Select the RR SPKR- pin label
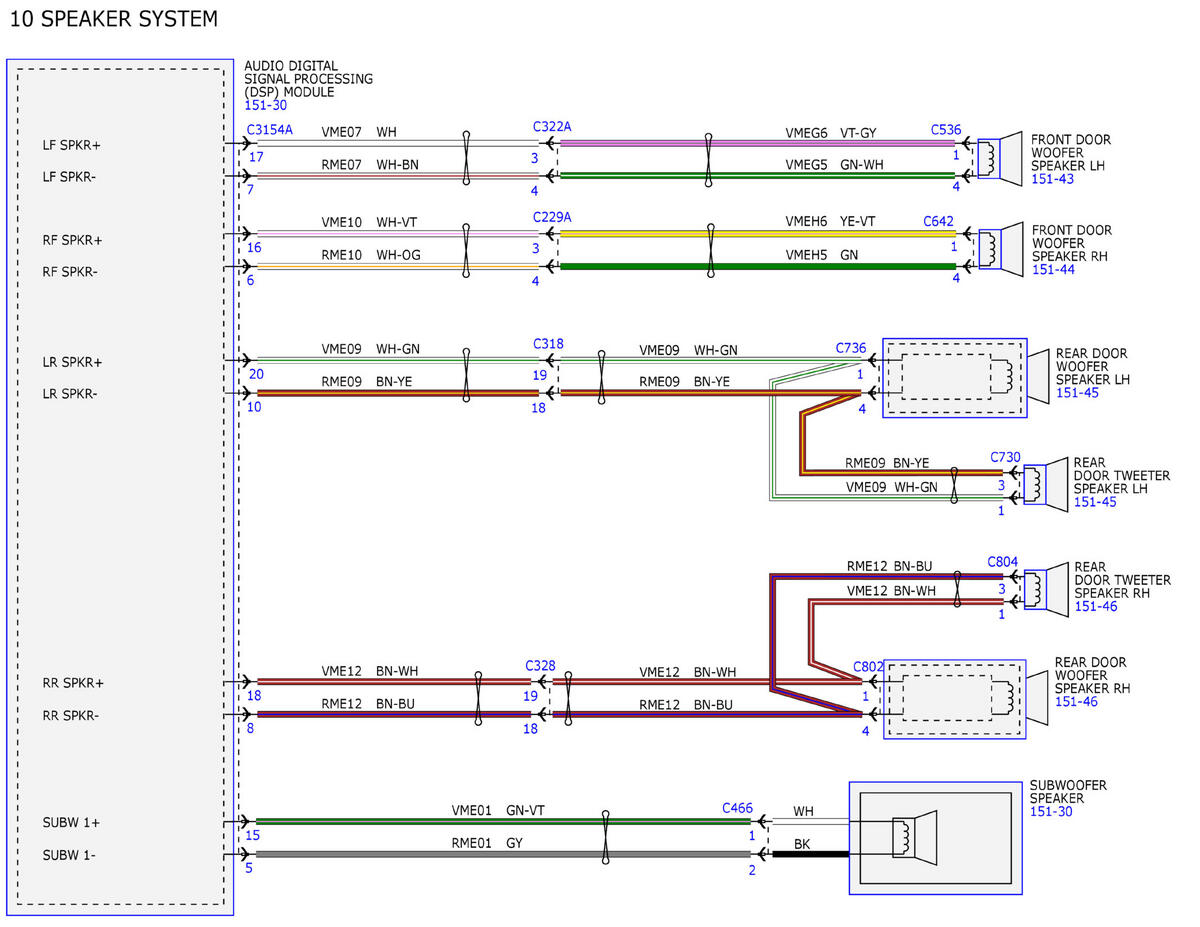The width and height of the screenshot is (1200, 927). 72,715
